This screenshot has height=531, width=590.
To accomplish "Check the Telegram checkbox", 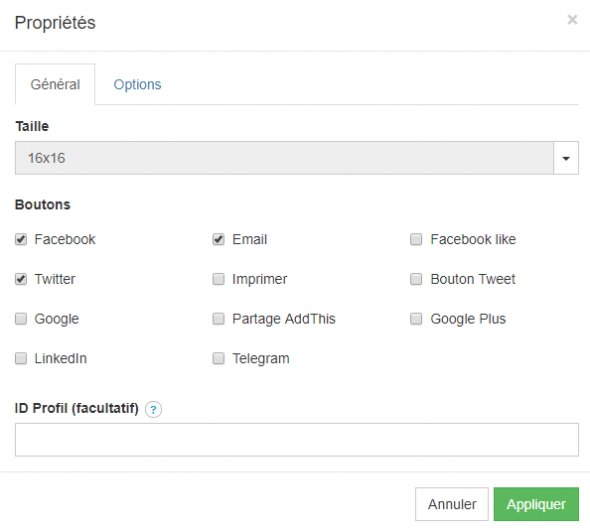I will (219, 358).
